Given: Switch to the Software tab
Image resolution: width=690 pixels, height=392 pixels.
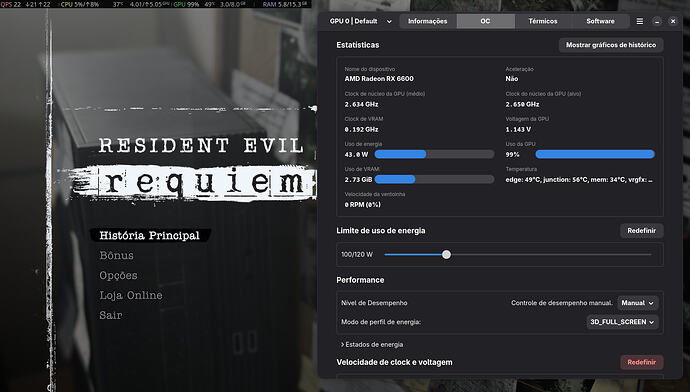Looking at the screenshot, I should (x=600, y=21).
